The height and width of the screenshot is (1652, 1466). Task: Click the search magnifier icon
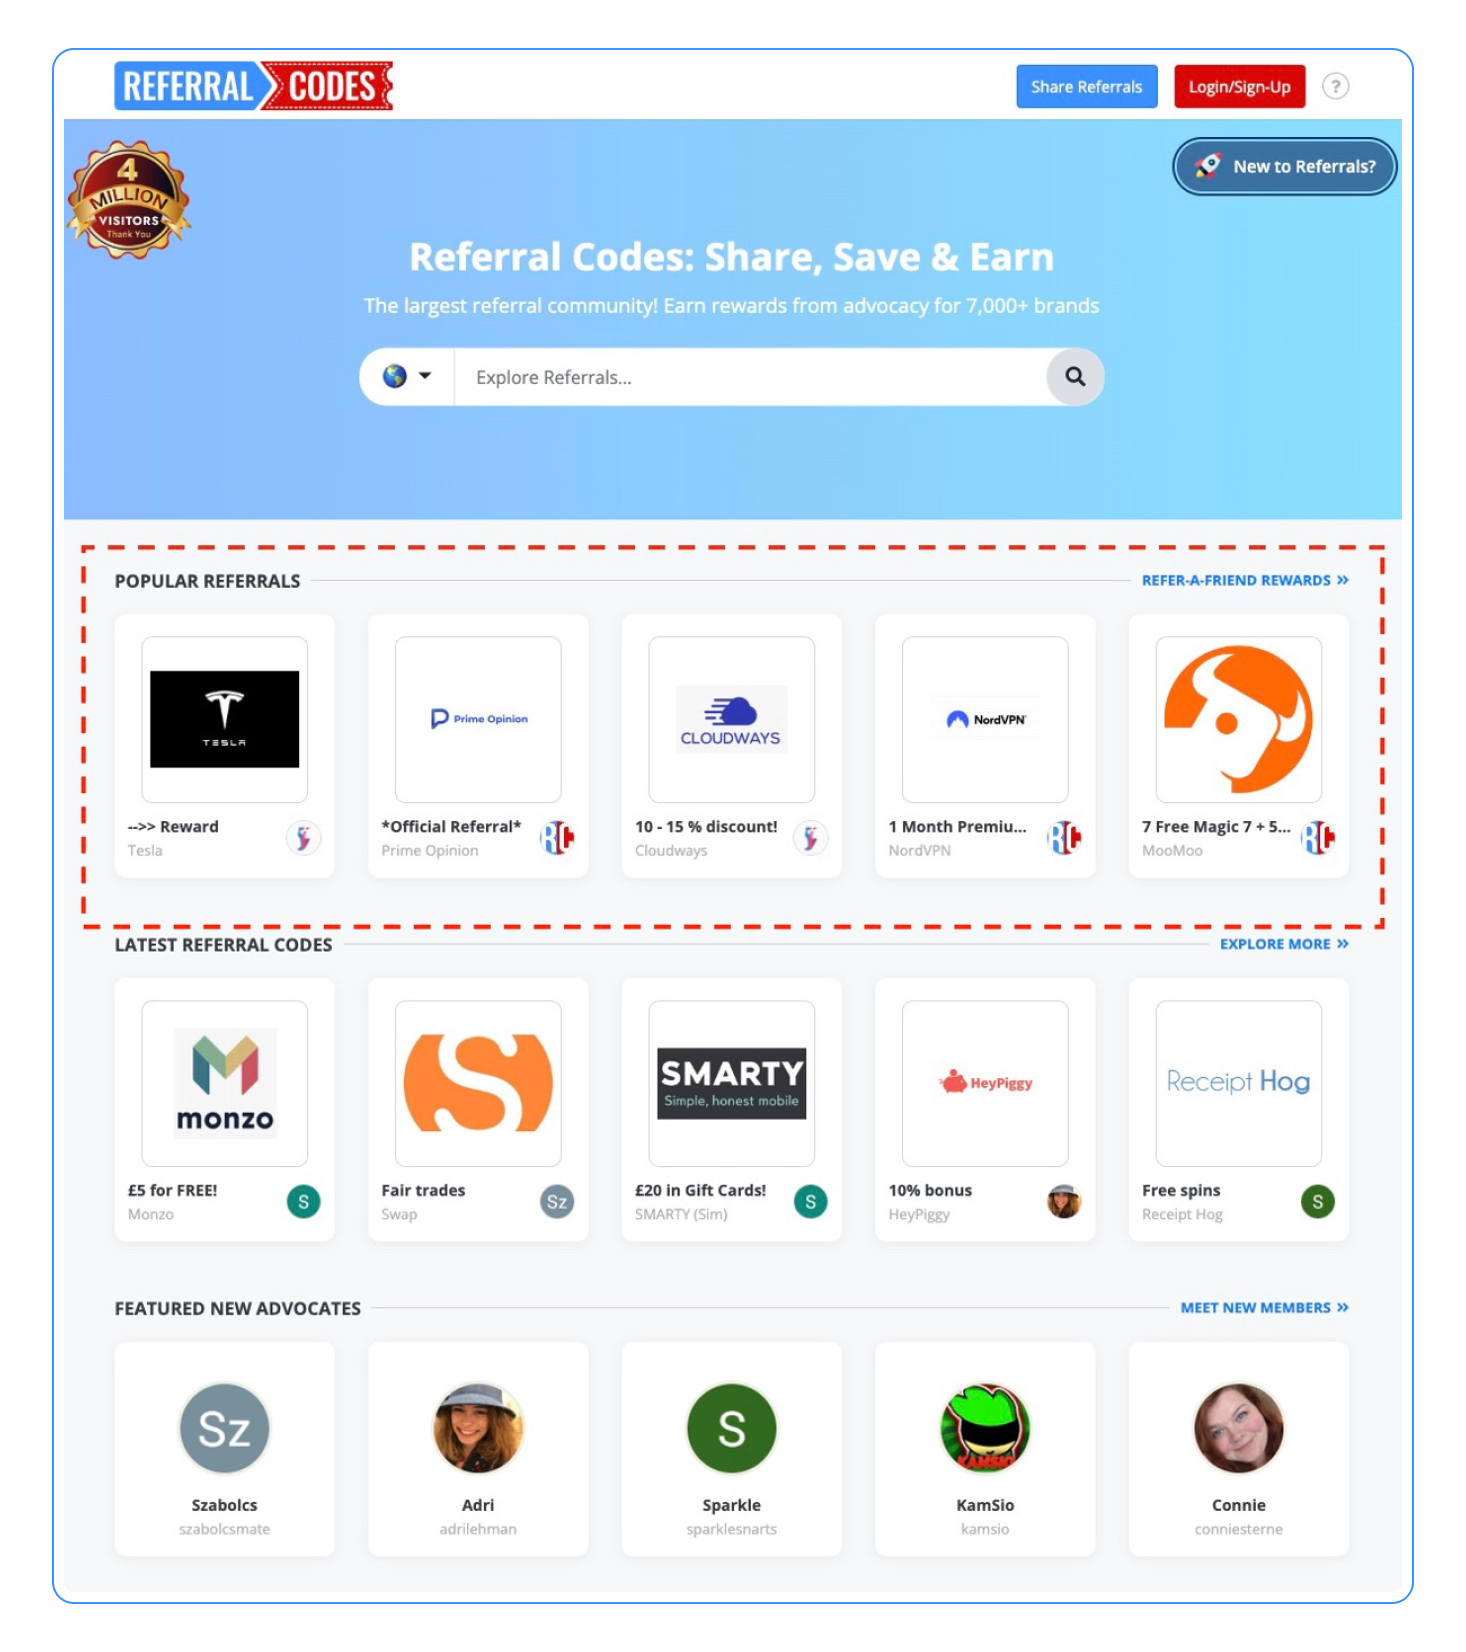click(1075, 377)
